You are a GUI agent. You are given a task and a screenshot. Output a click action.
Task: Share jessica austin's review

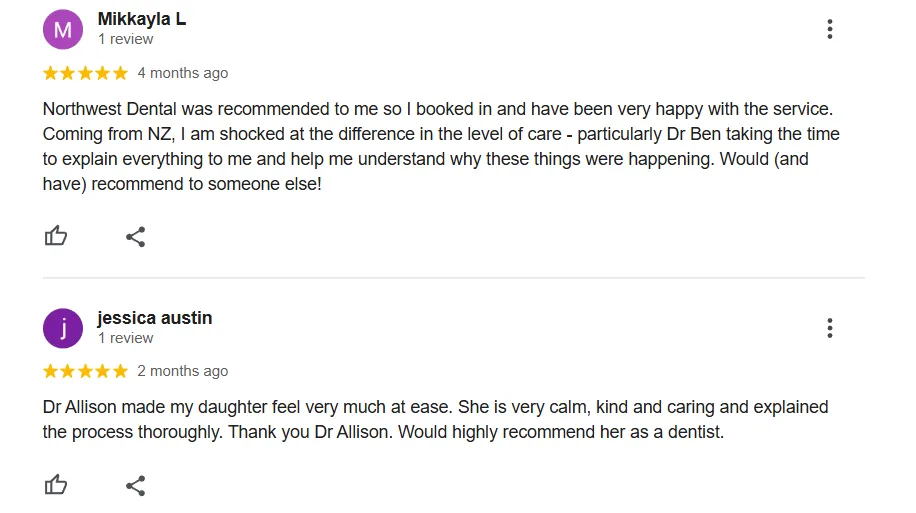[x=136, y=486]
